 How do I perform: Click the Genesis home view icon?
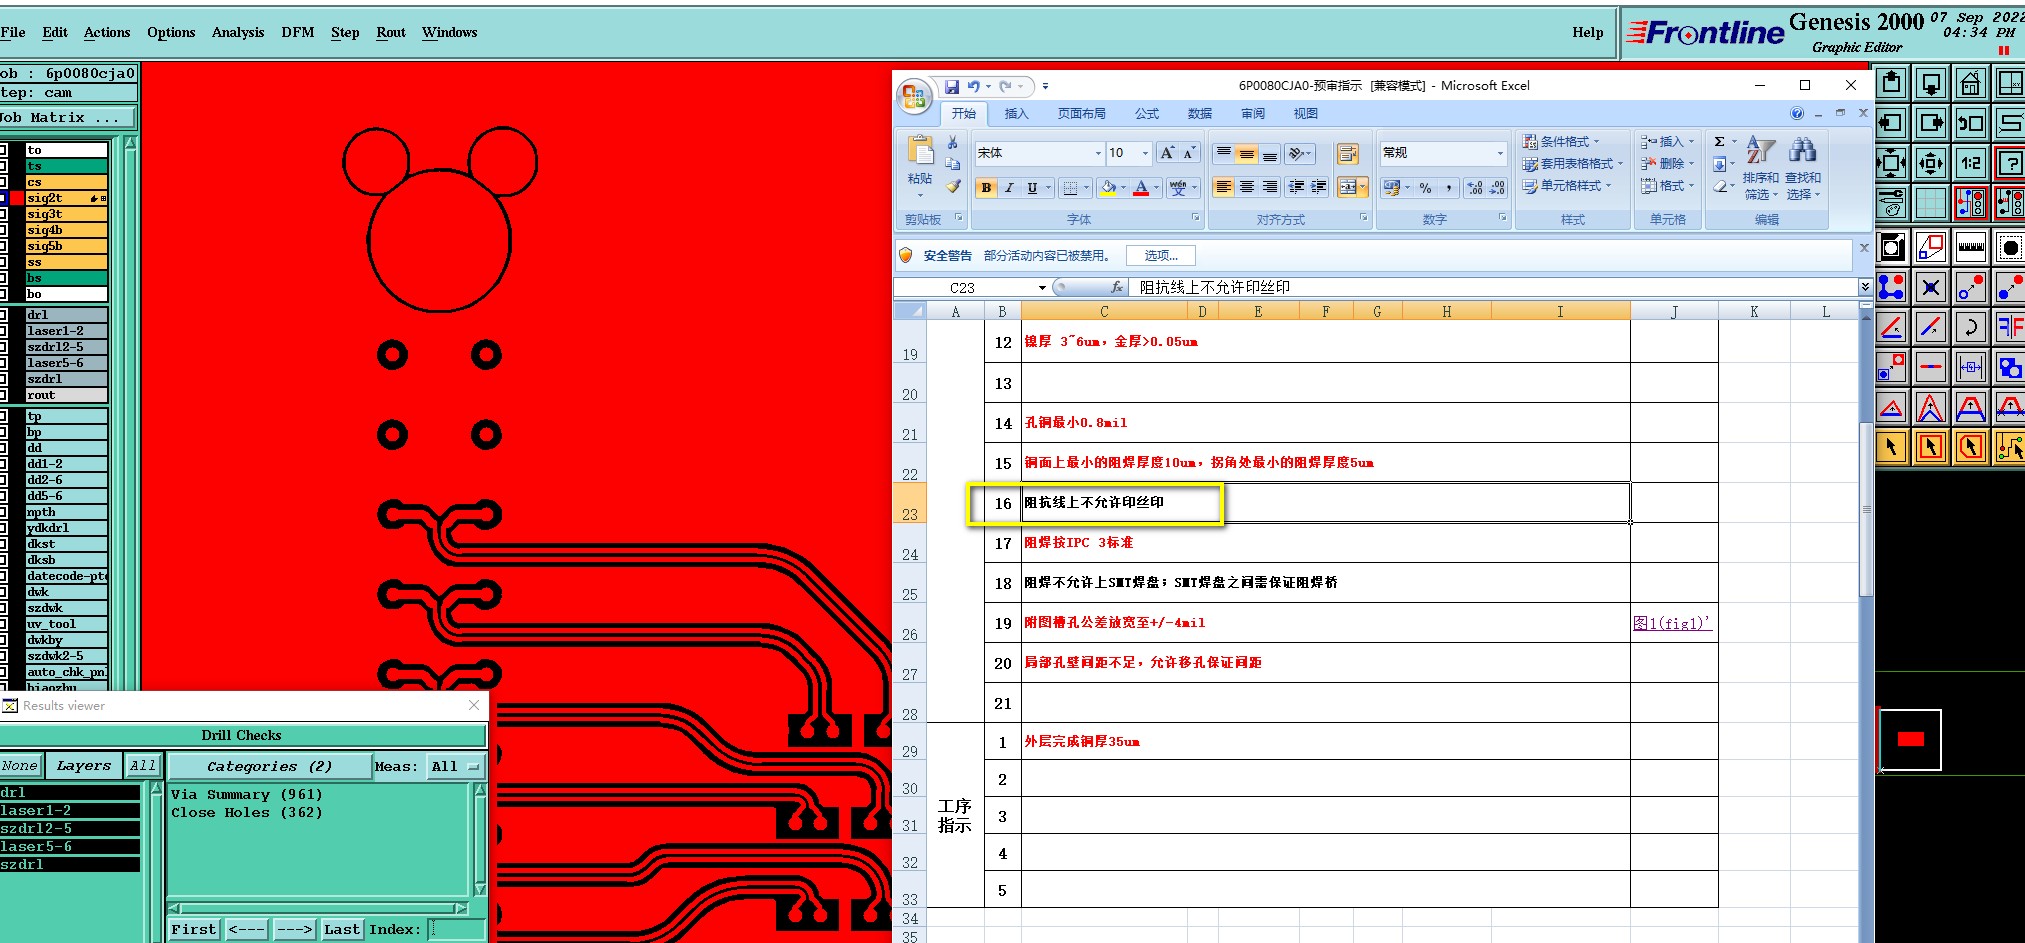pos(1970,83)
